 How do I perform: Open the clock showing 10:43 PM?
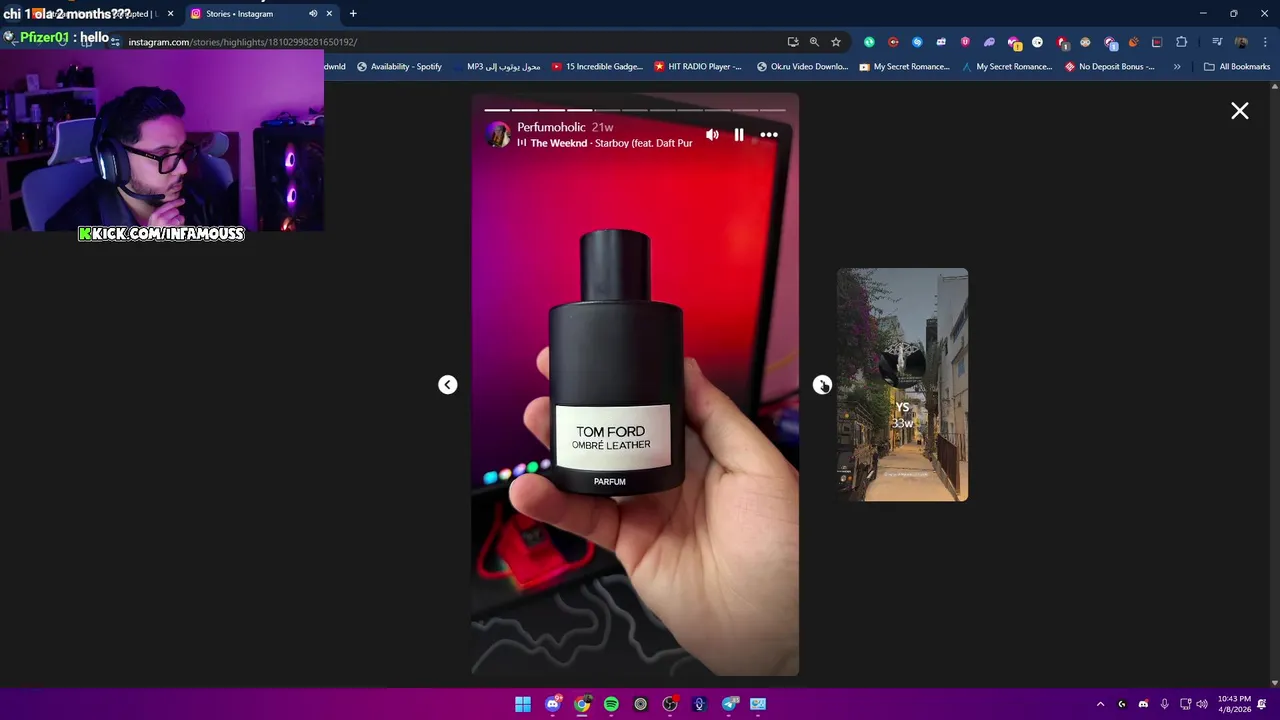click(x=1234, y=704)
